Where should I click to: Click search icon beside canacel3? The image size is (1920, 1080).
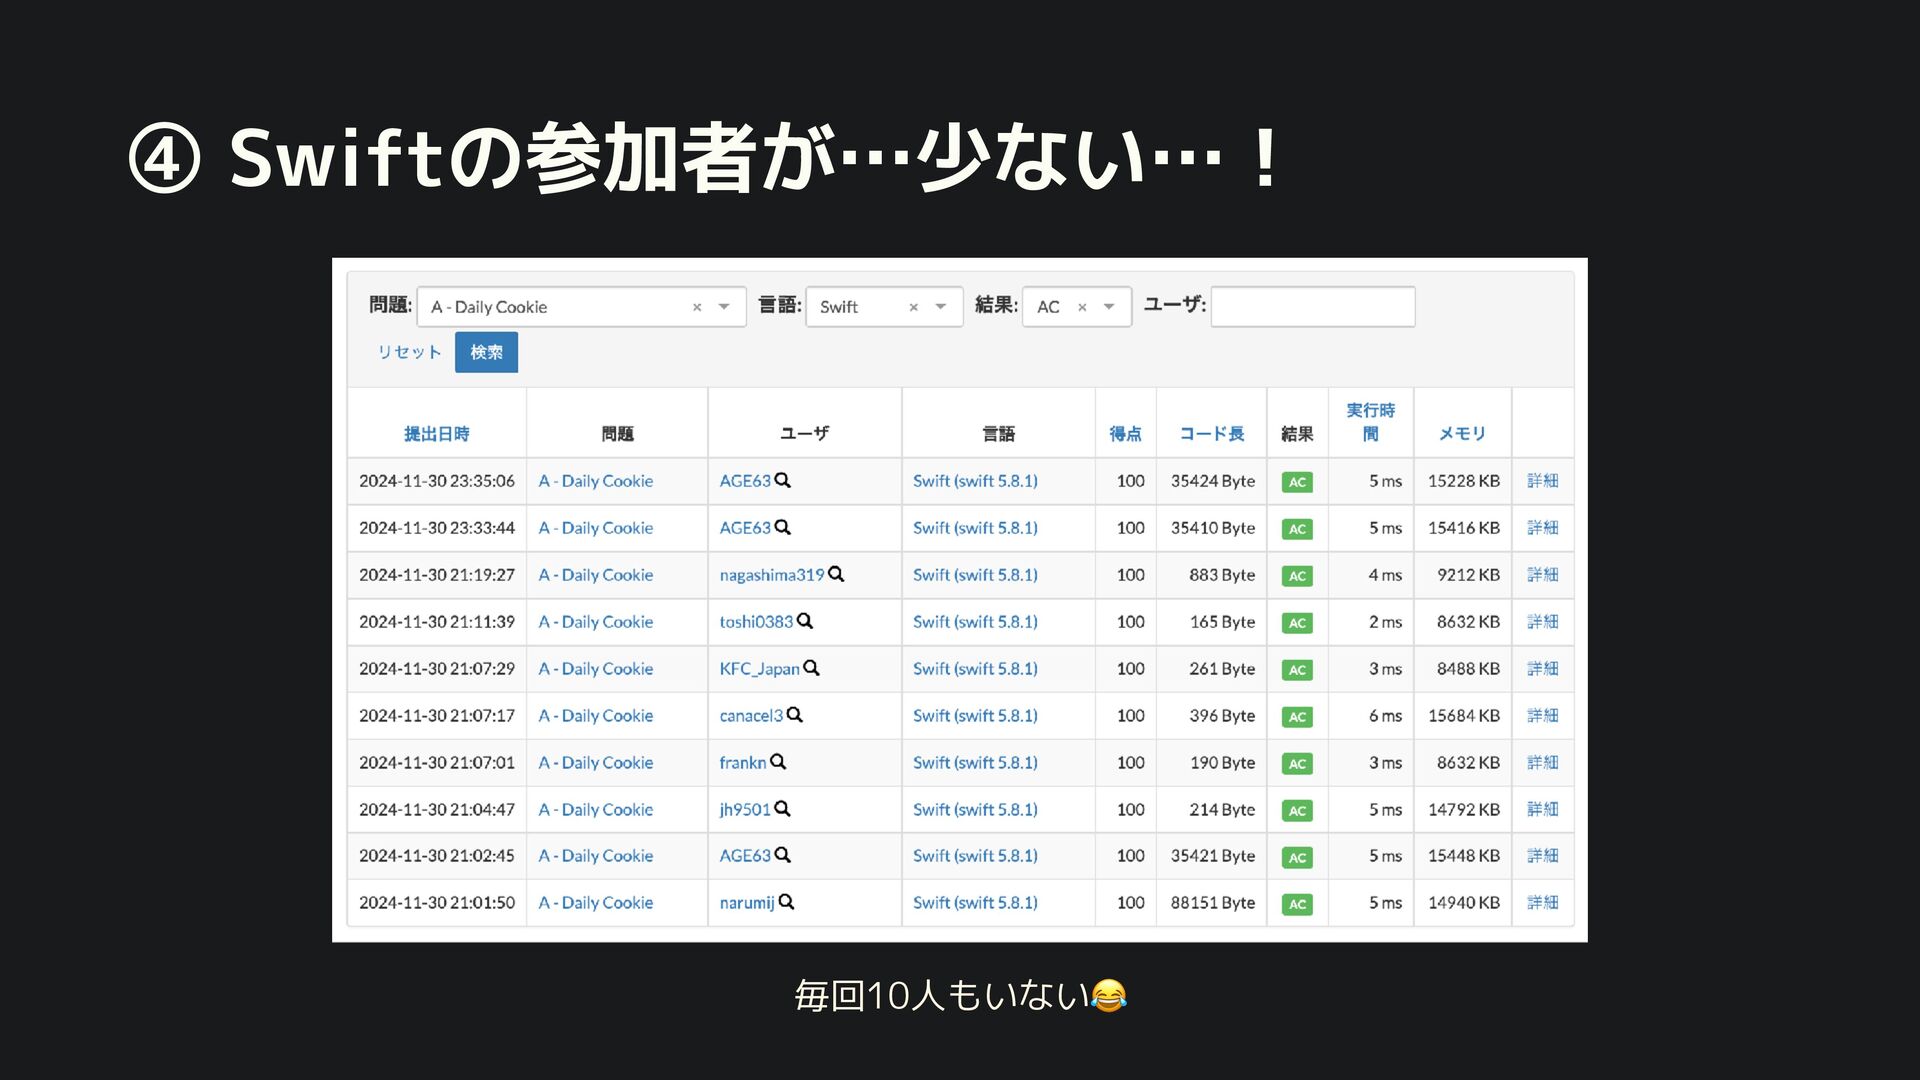[795, 715]
